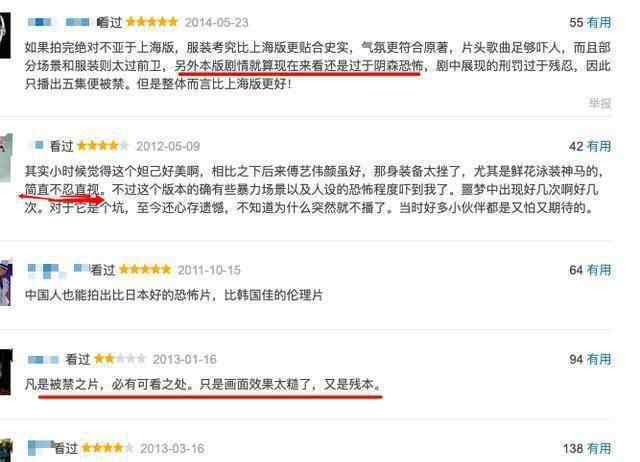This screenshot has width=640, height=462.
Task: Mark the 64-vote review as 有用
Action: click(599, 270)
